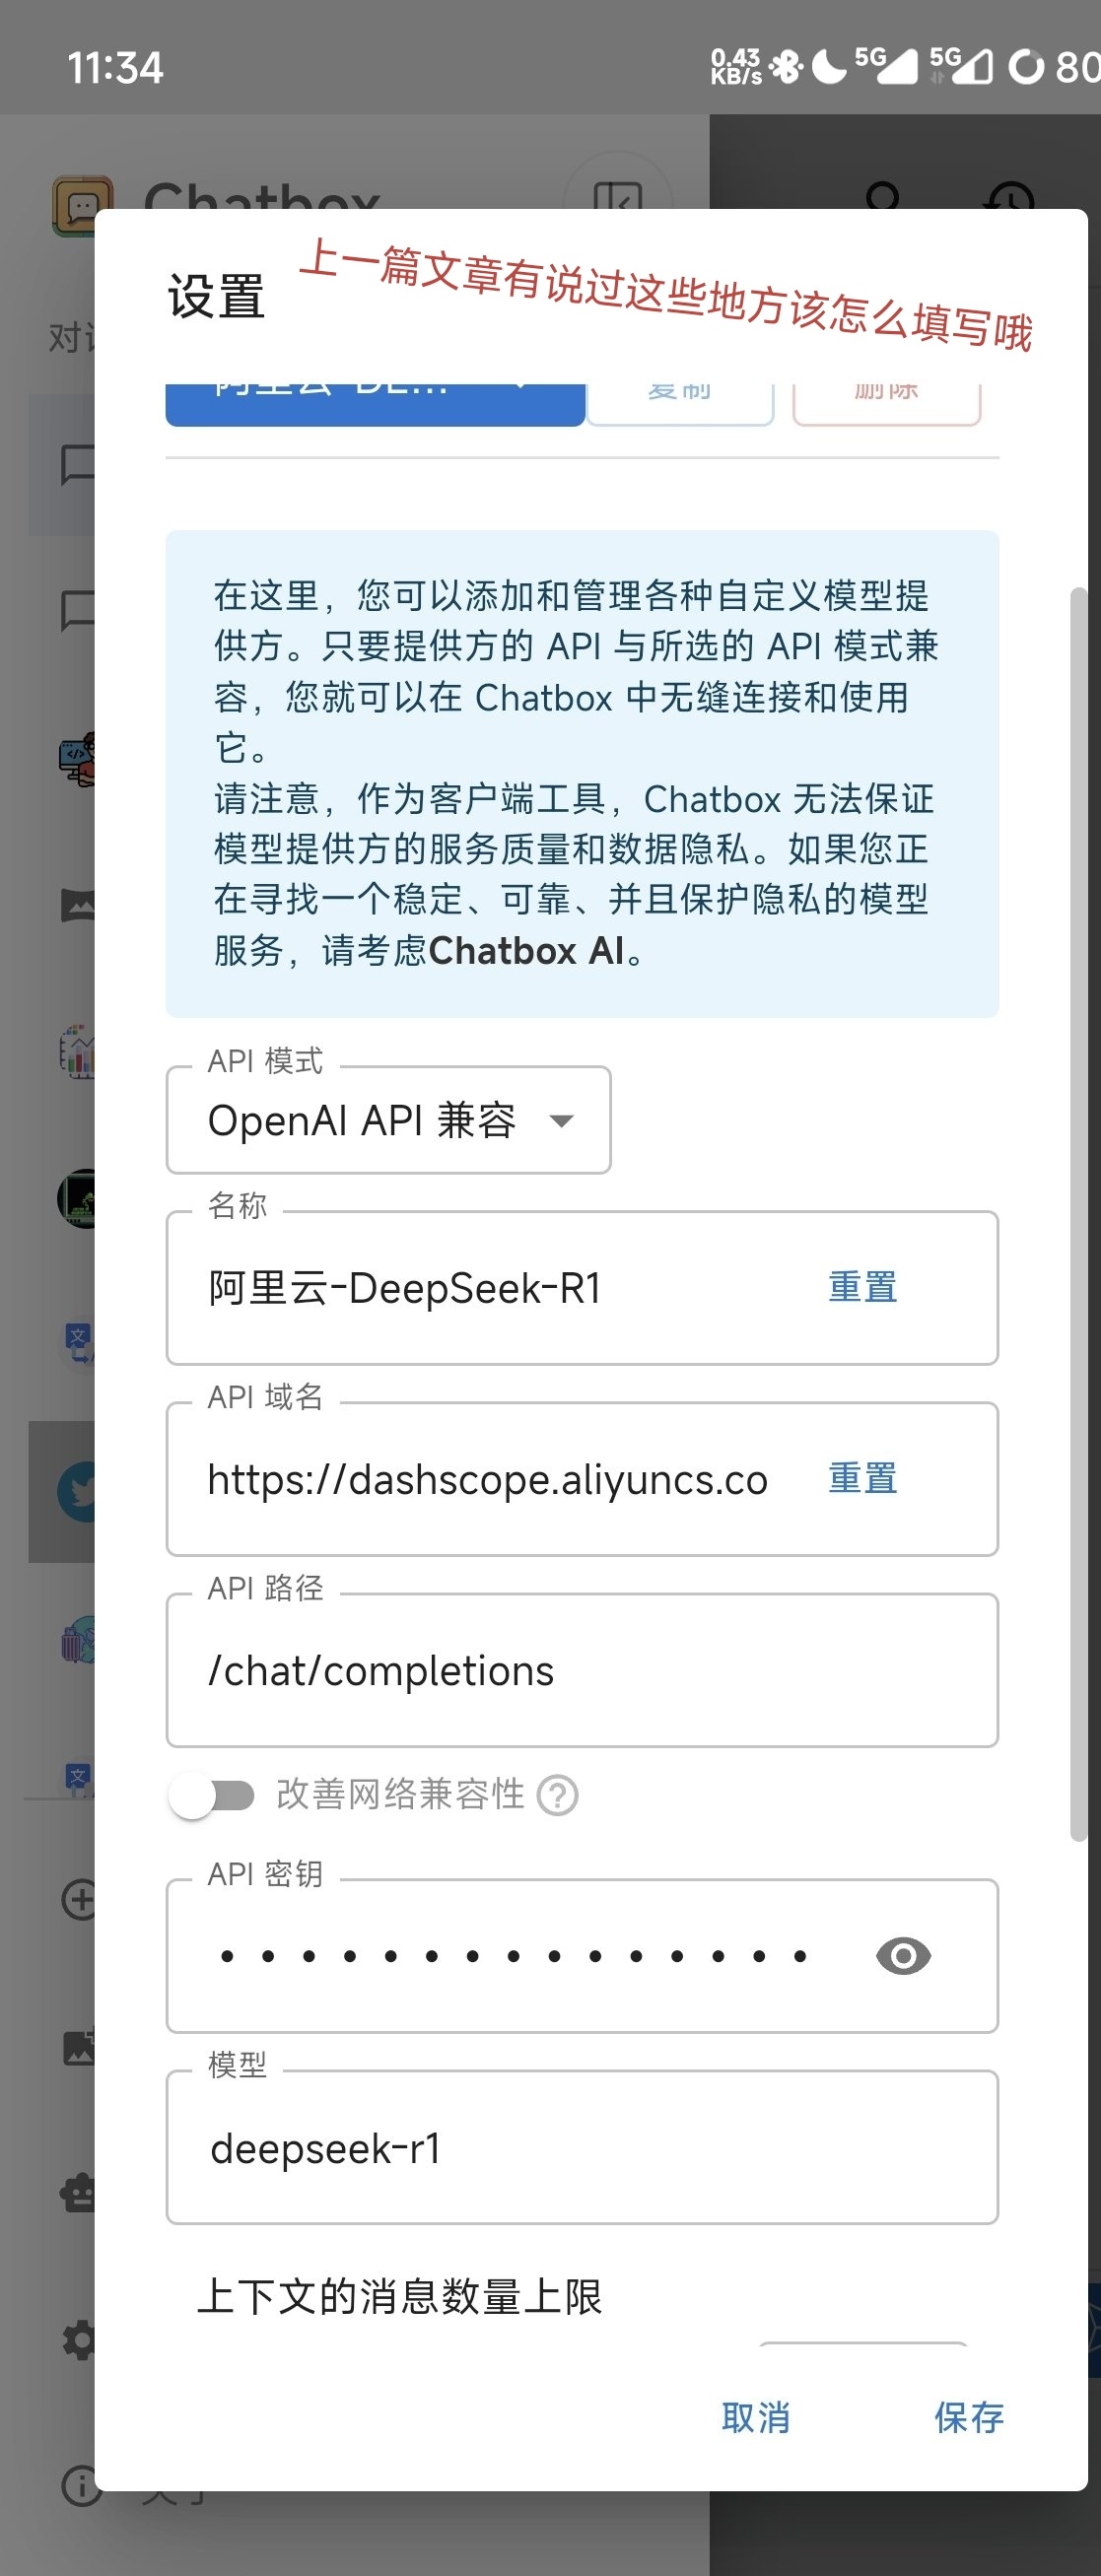Tap the battery indicator in status bar
The height and width of the screenshot is (2576, 1101).
pyautogui.click(x=1026, y=67)
